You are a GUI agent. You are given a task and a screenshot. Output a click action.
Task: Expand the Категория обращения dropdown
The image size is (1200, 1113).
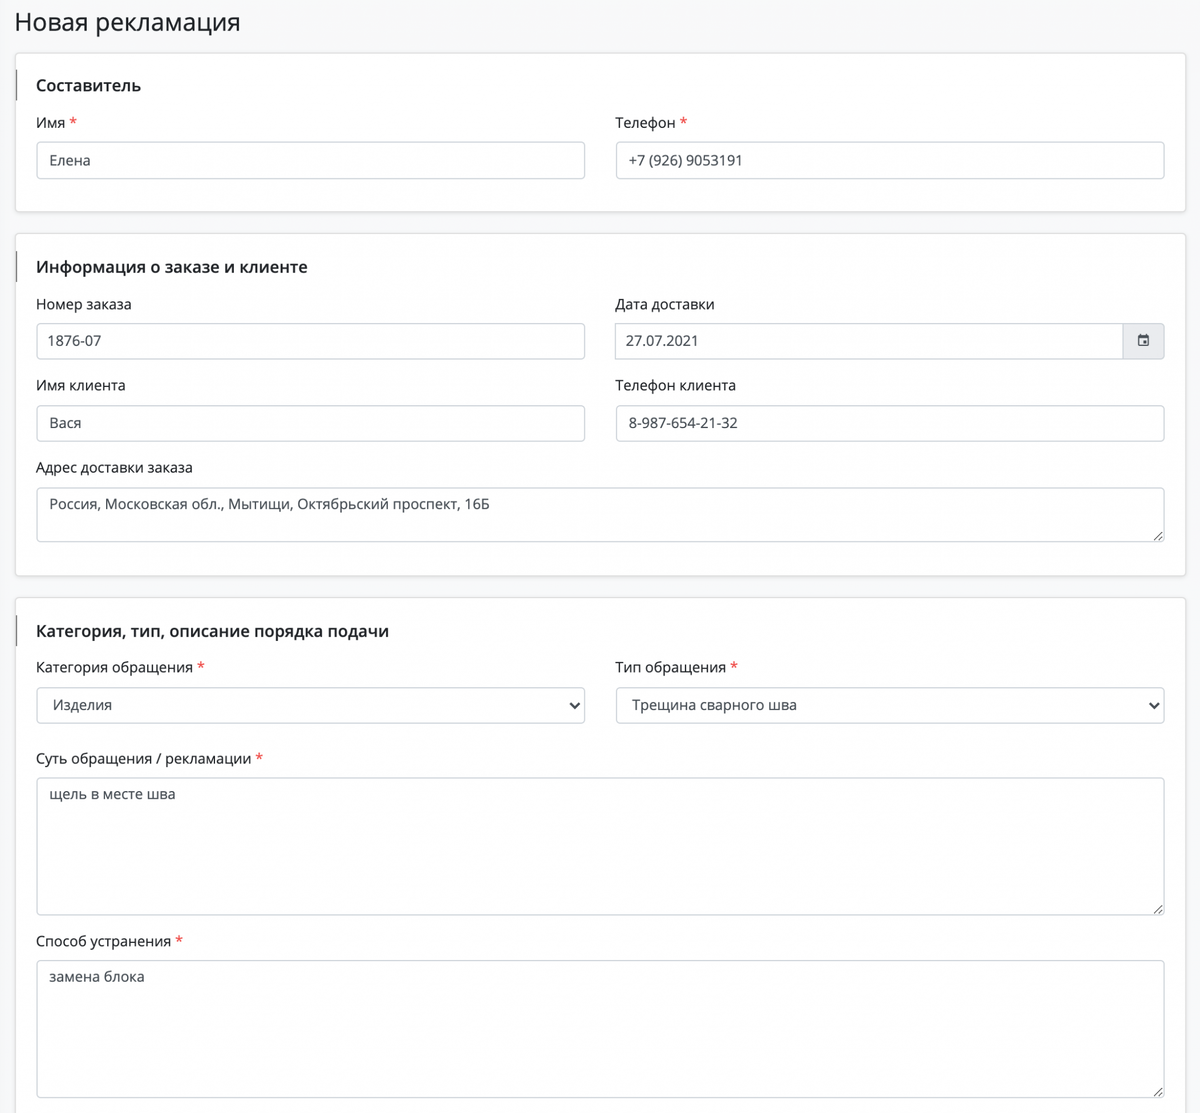coord(310,705)
